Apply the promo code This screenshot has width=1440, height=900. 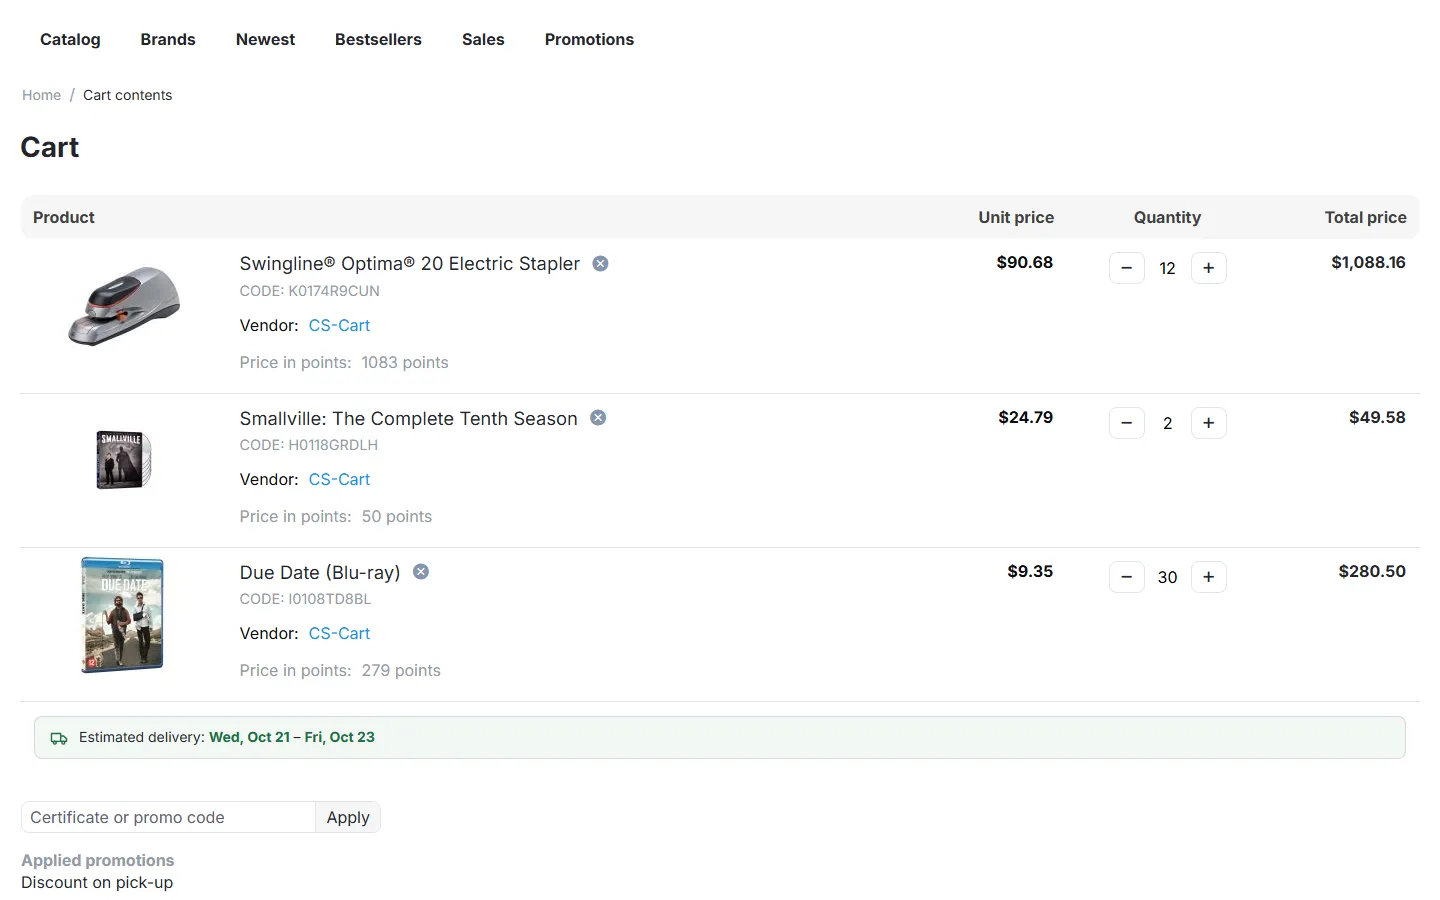pyautogui.click(x=348, y=817)
